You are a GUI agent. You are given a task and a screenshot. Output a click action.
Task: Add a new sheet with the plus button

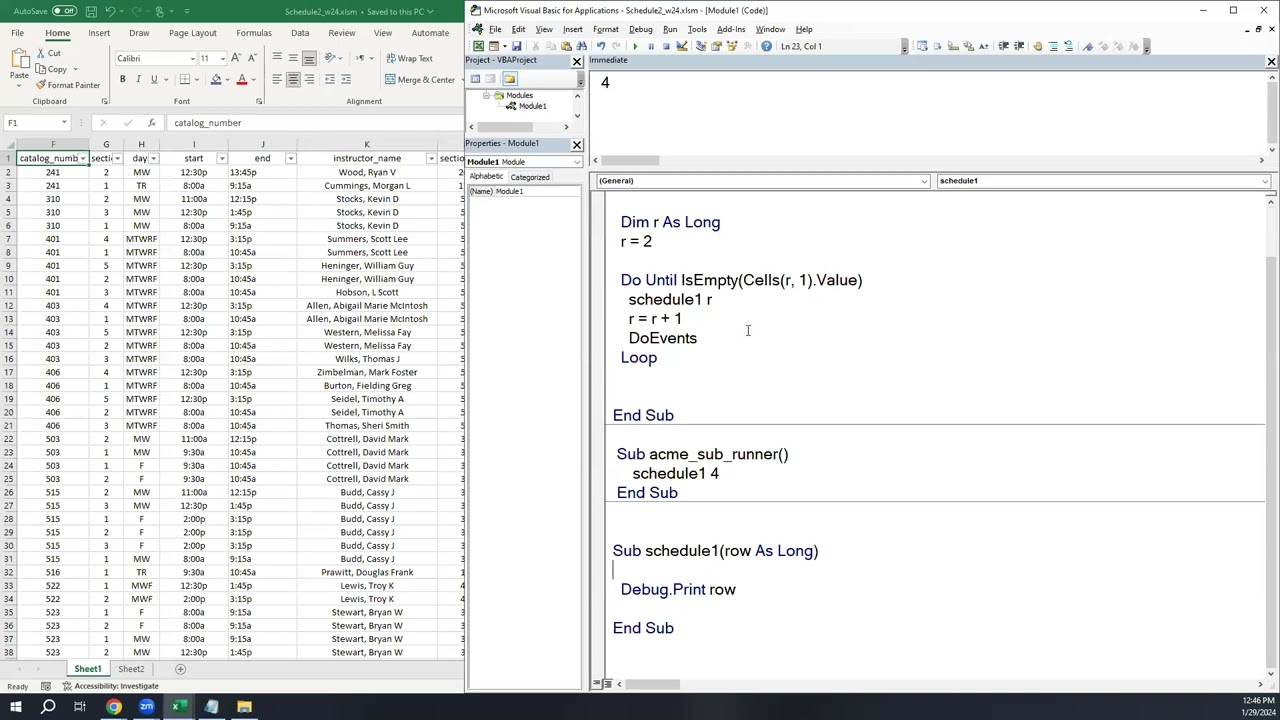point(181,669)
